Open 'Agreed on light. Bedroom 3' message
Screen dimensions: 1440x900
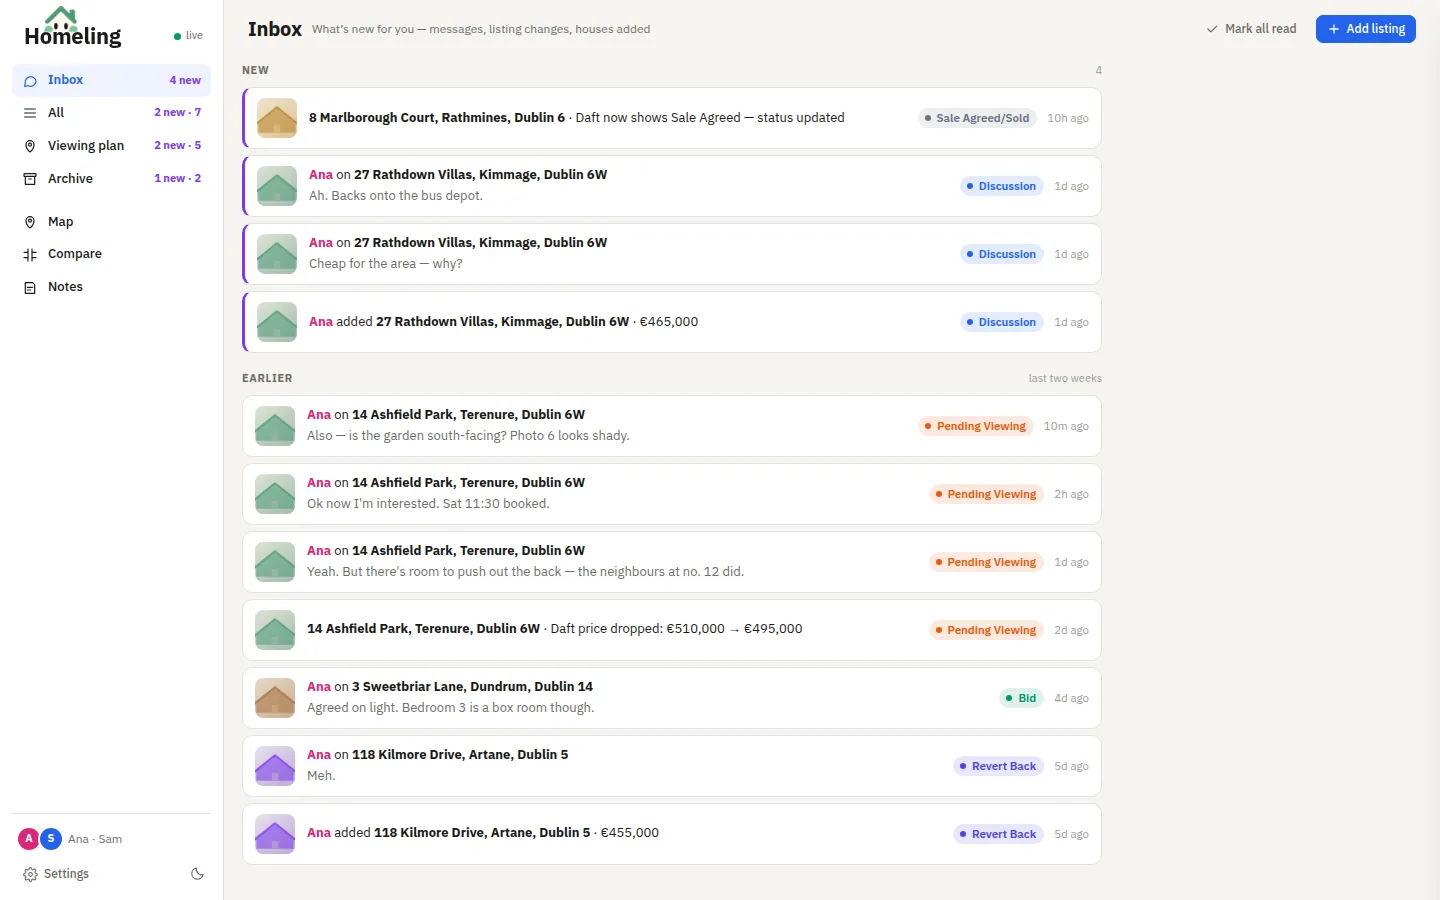click(x=672, y=698)
